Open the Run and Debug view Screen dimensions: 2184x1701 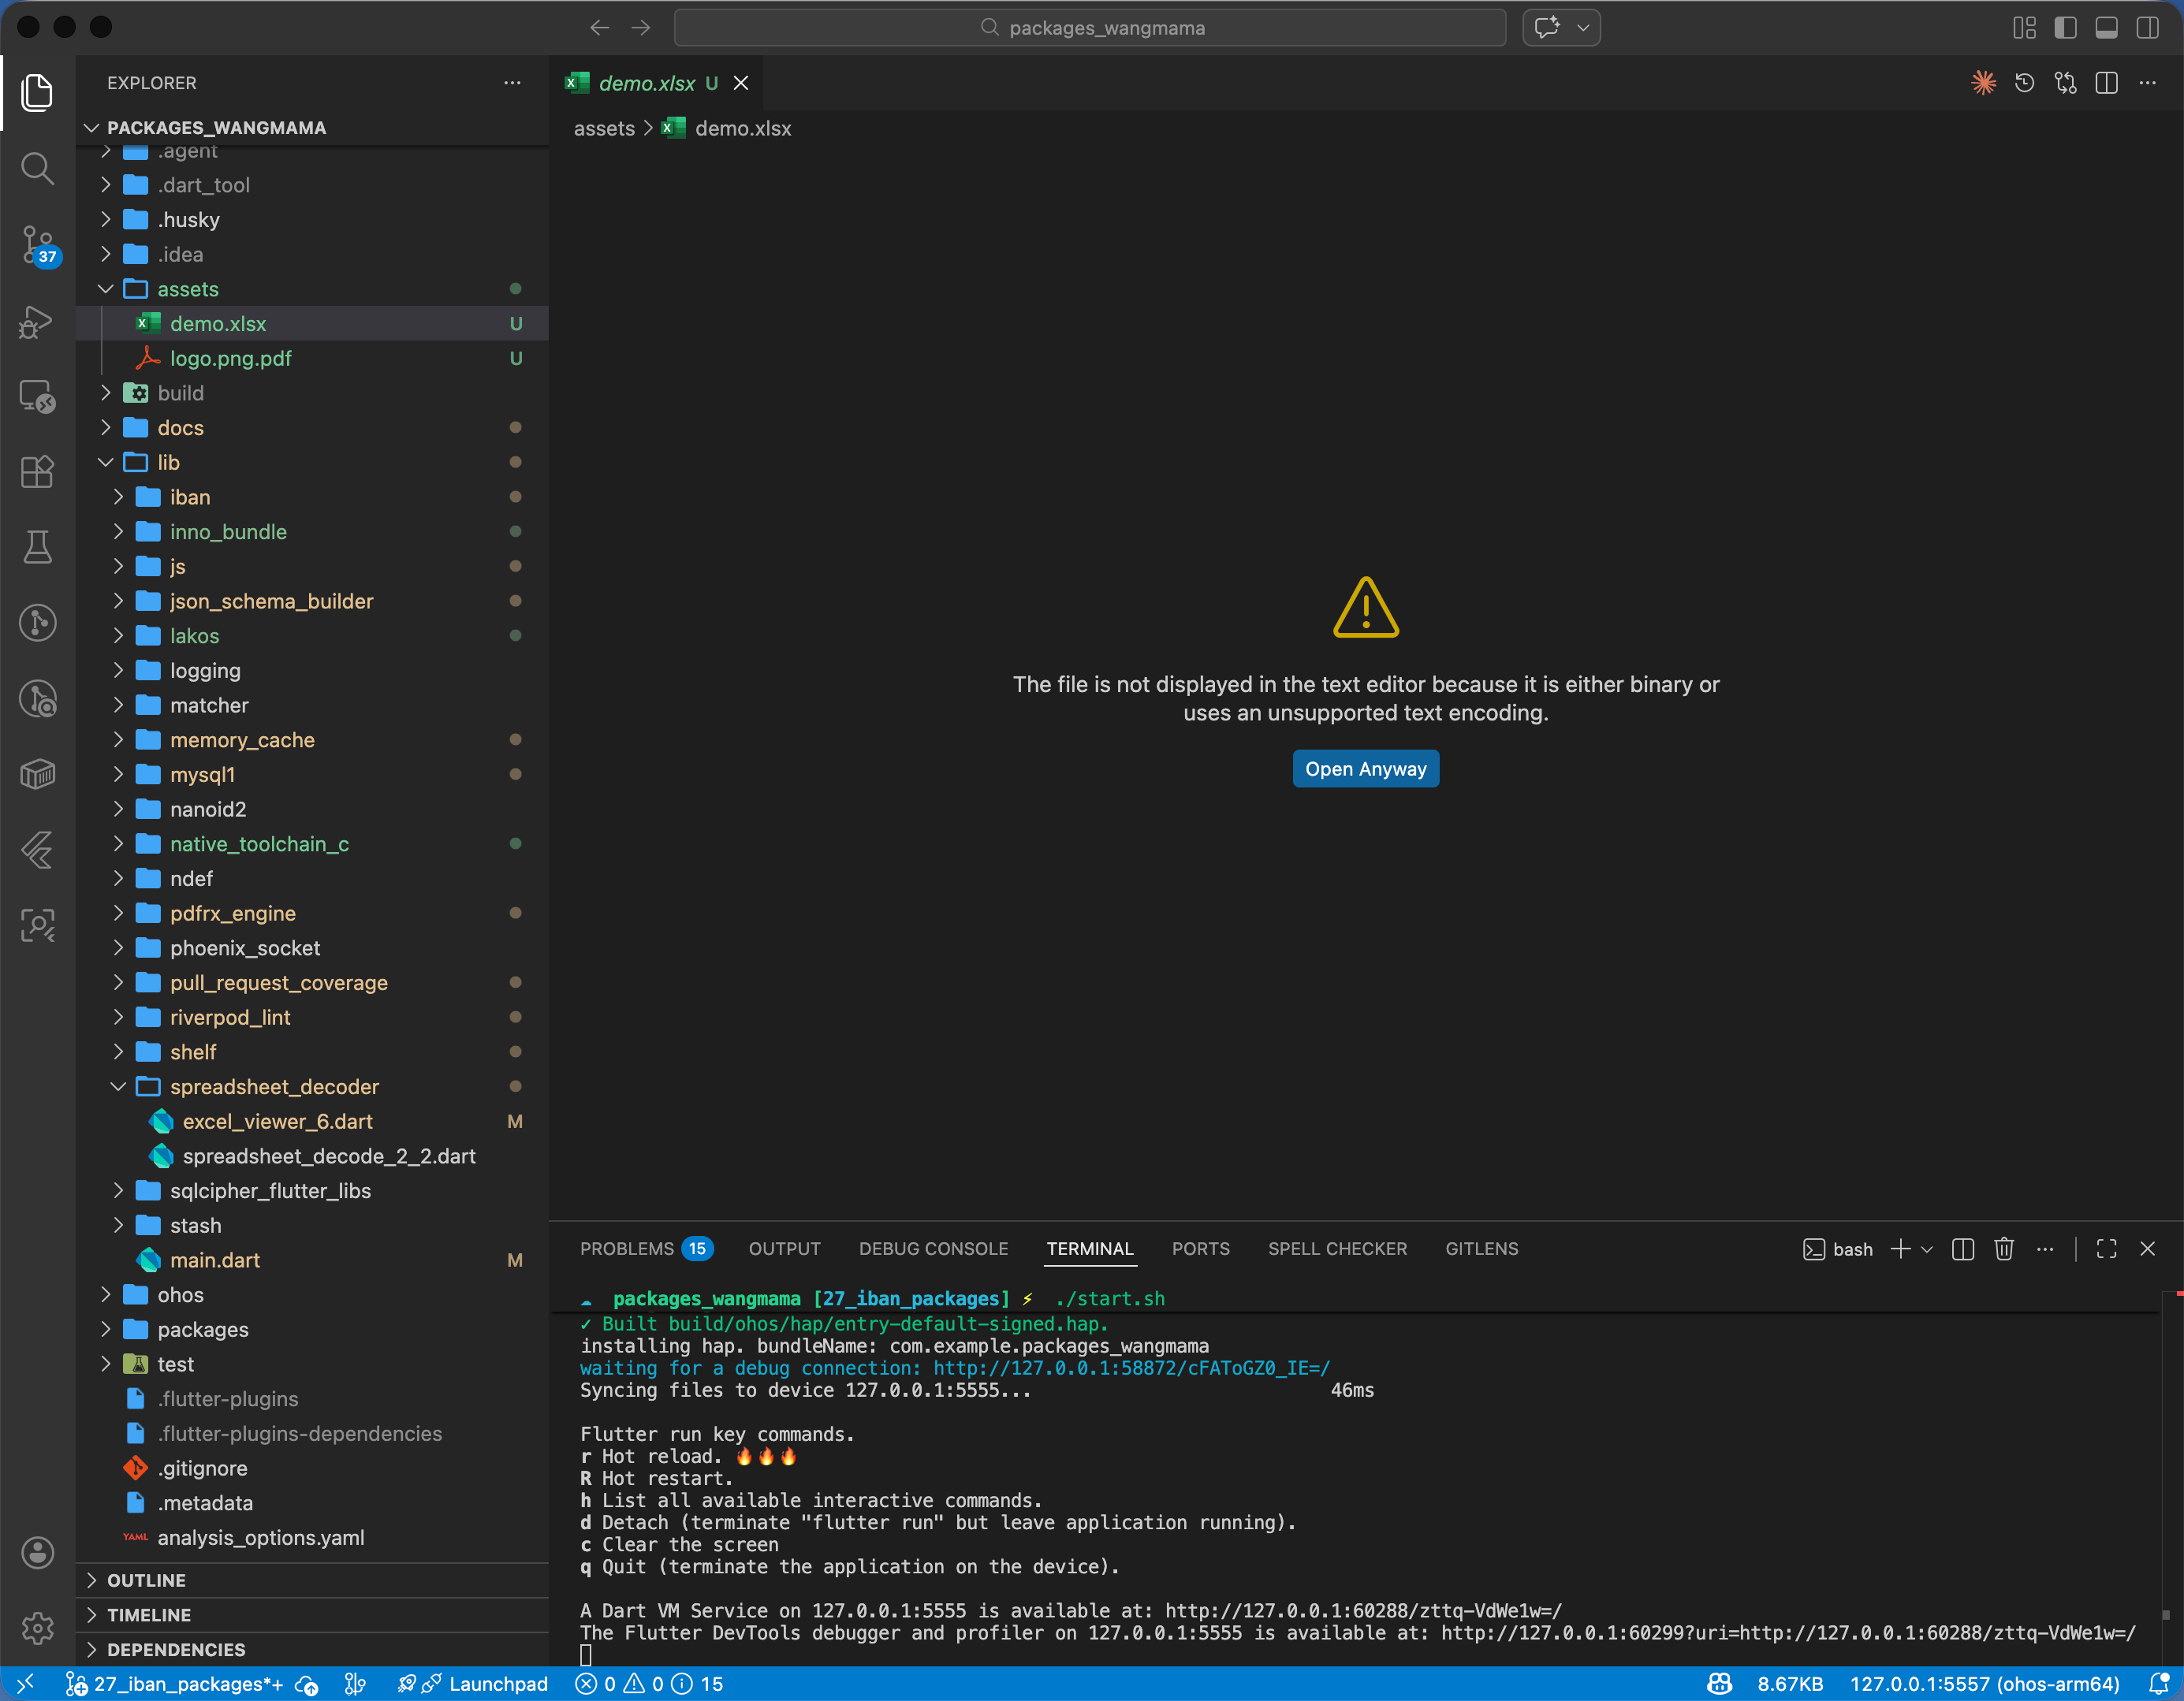37,321
